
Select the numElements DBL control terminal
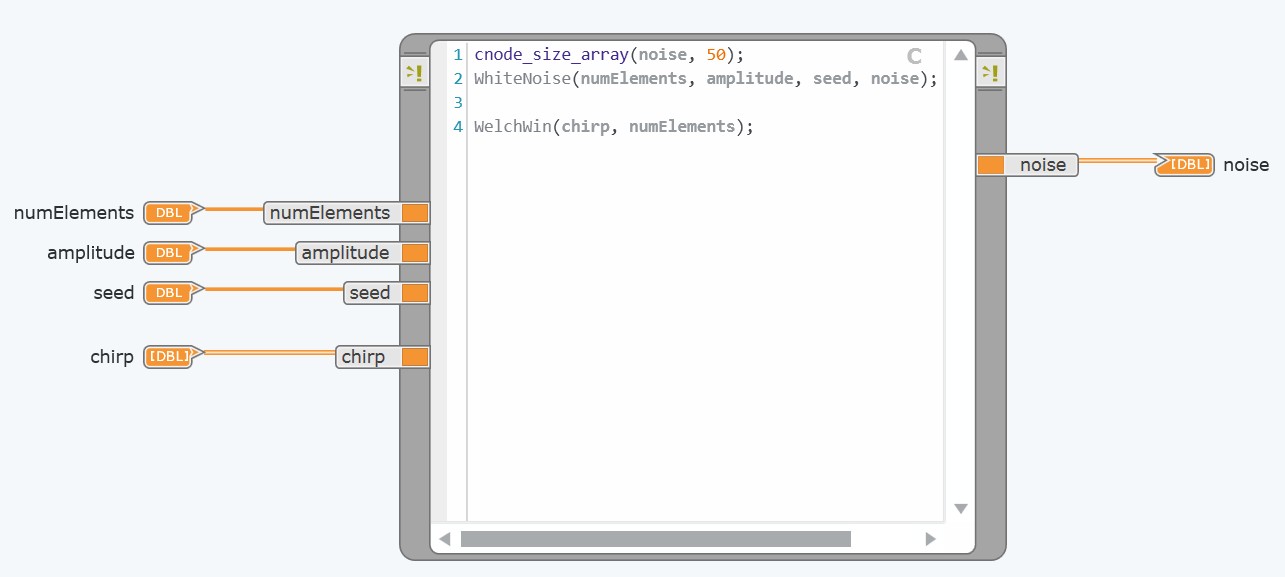click(170, 212)
